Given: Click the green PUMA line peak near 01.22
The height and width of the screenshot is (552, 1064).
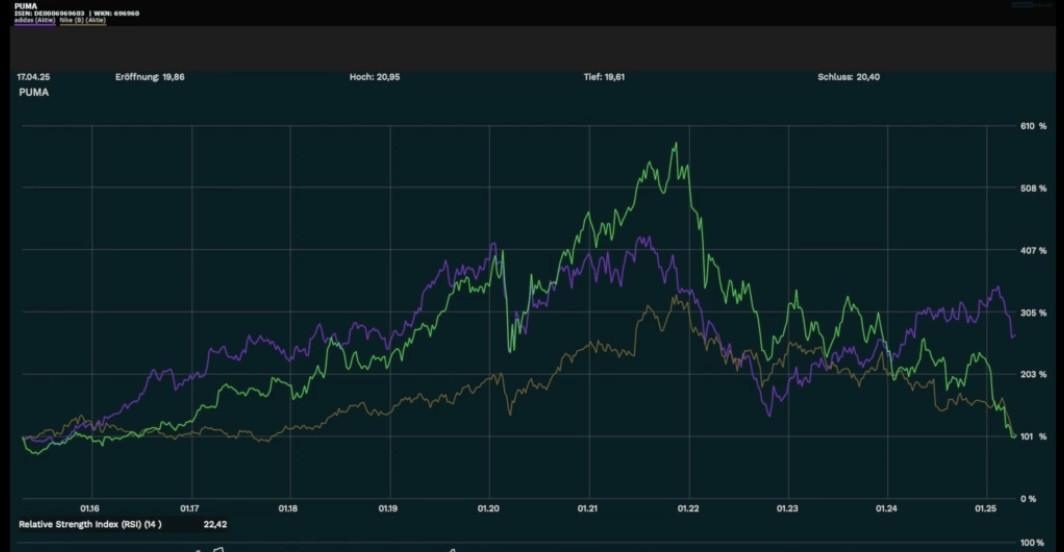Looking at the screenshot, I should tap(676, 144).
